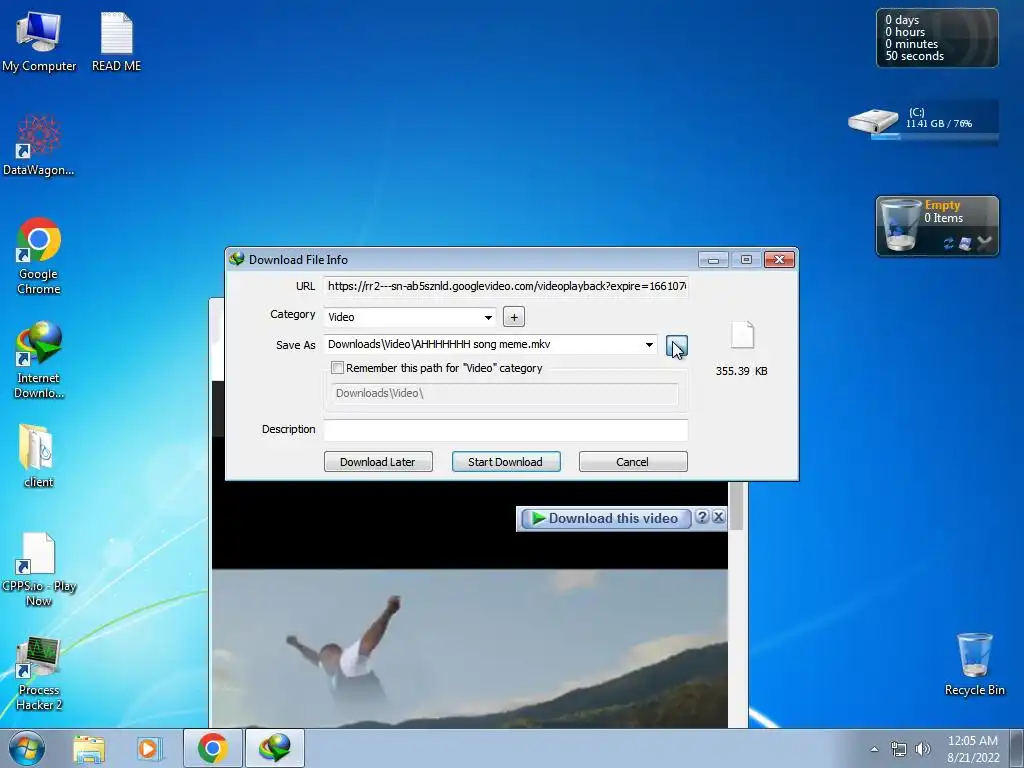Screen dimensions: 1024x768
Task: Open the Recycle Bin desktop icon
Action: click(x=974, y=664)
